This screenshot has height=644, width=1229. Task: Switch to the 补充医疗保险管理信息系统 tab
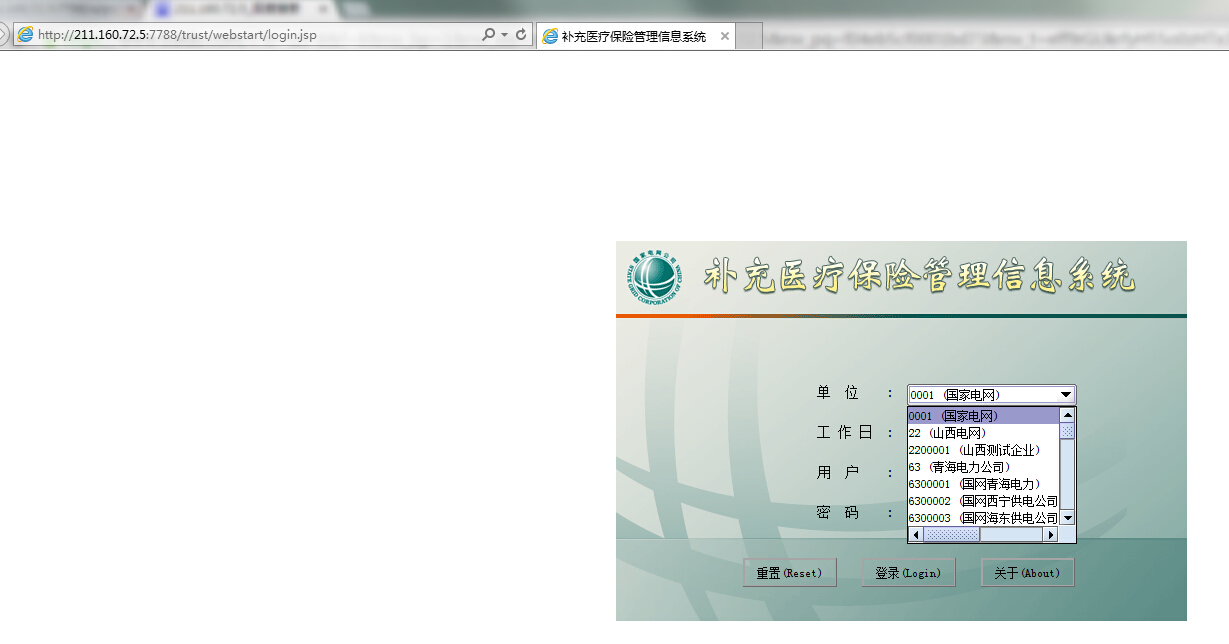[x=633, y=36]
